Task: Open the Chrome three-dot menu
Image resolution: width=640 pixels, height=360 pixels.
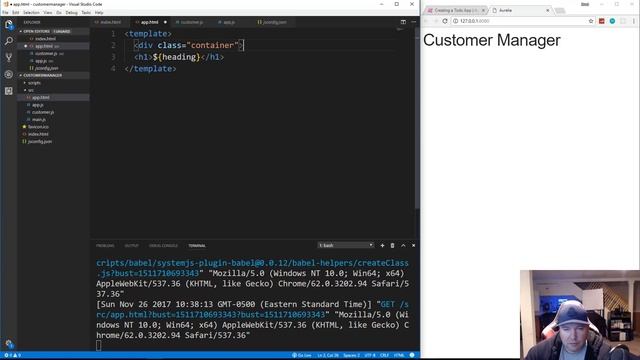Action: click(x=634, y=21)
